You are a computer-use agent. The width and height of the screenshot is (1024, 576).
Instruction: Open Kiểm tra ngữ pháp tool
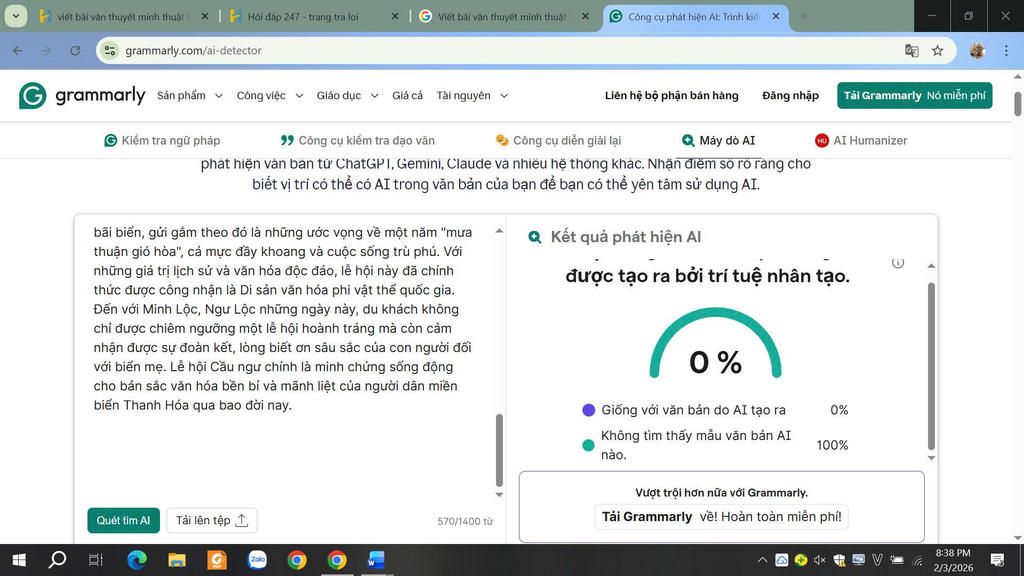click(x=162, y=140)
